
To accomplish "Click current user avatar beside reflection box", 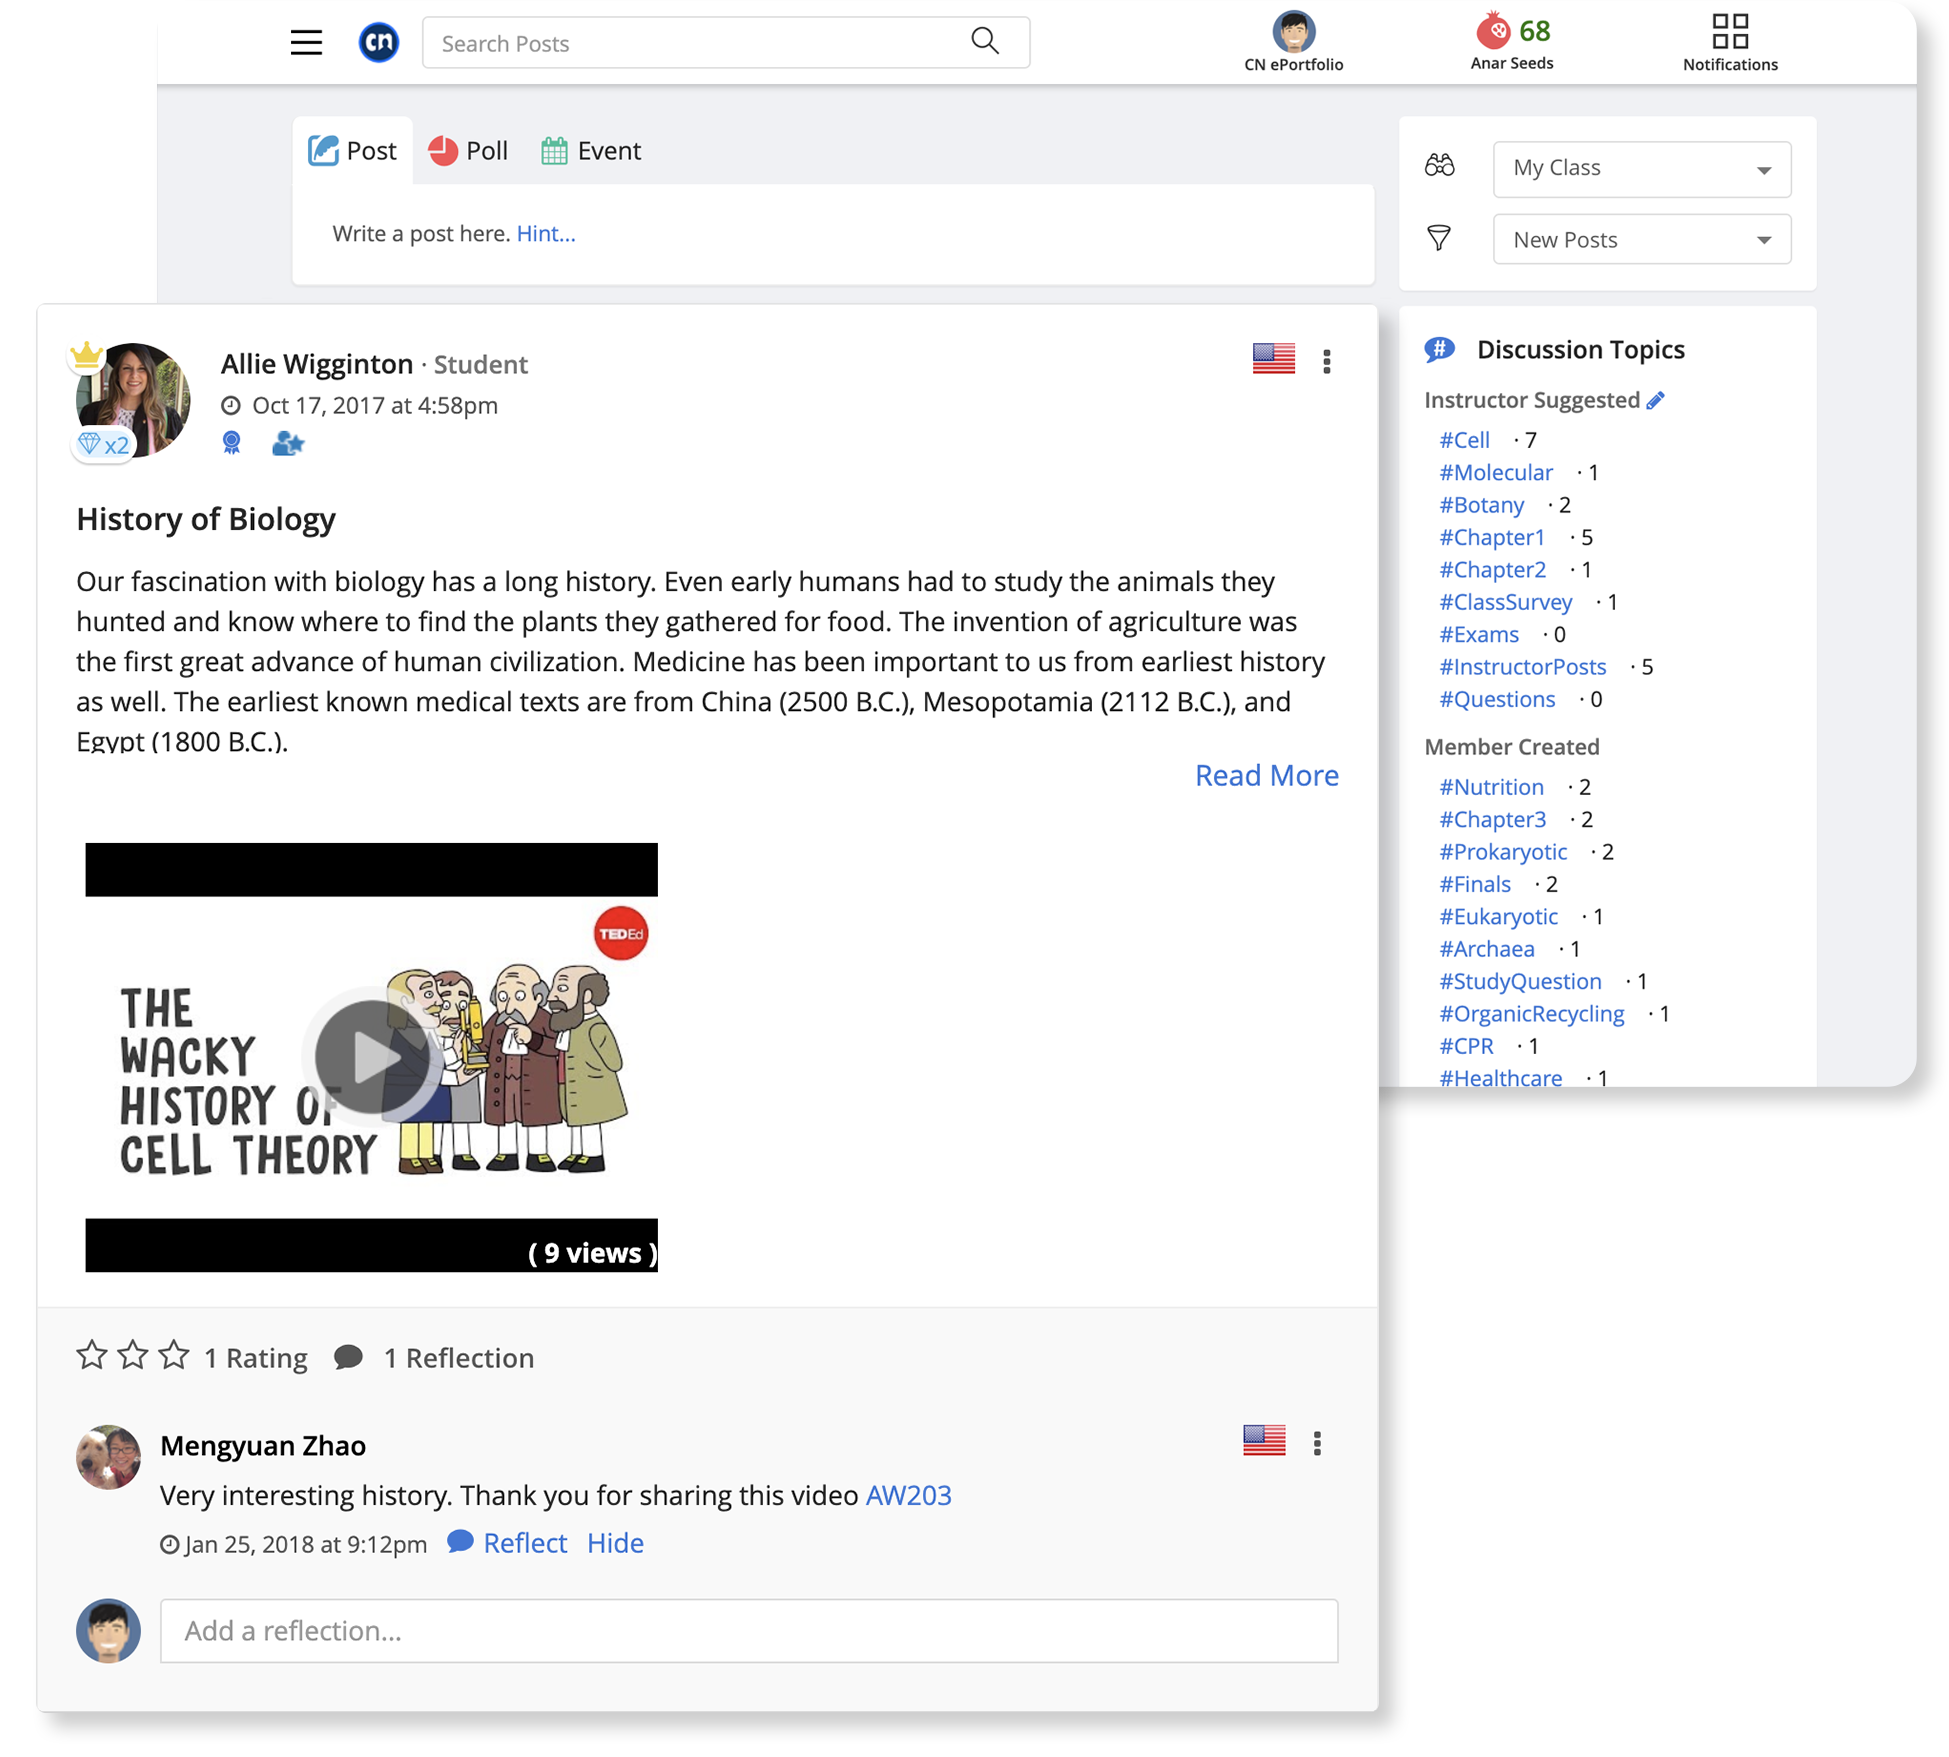I will (108, 1630).
